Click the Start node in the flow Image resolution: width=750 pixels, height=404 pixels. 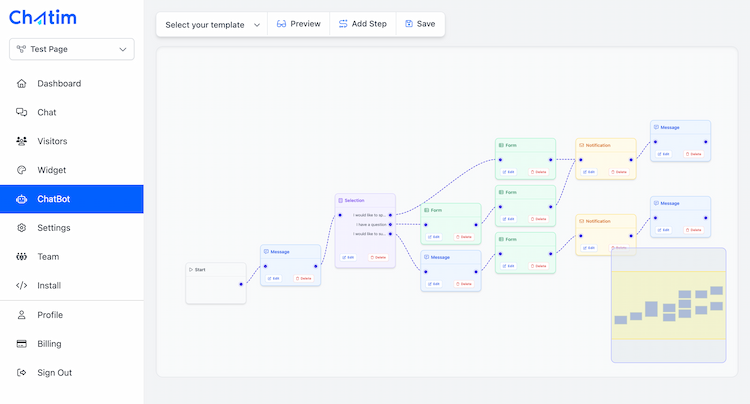click(x=215, y=283)
